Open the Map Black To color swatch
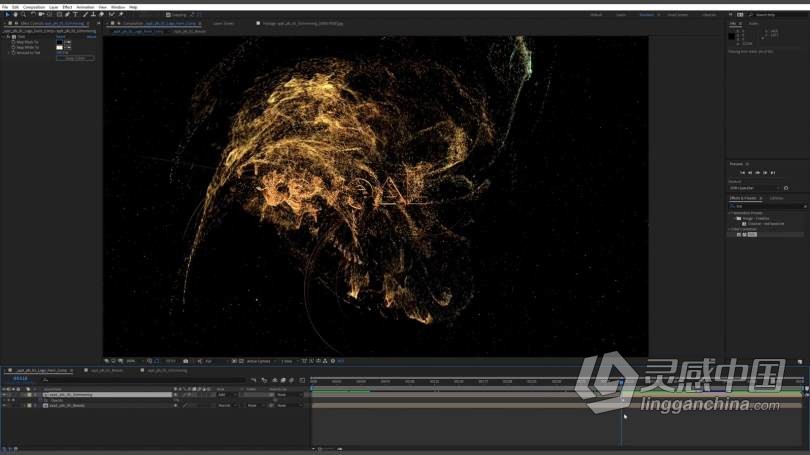This screenshot has width=810, height=455. (x=59, y=42)
